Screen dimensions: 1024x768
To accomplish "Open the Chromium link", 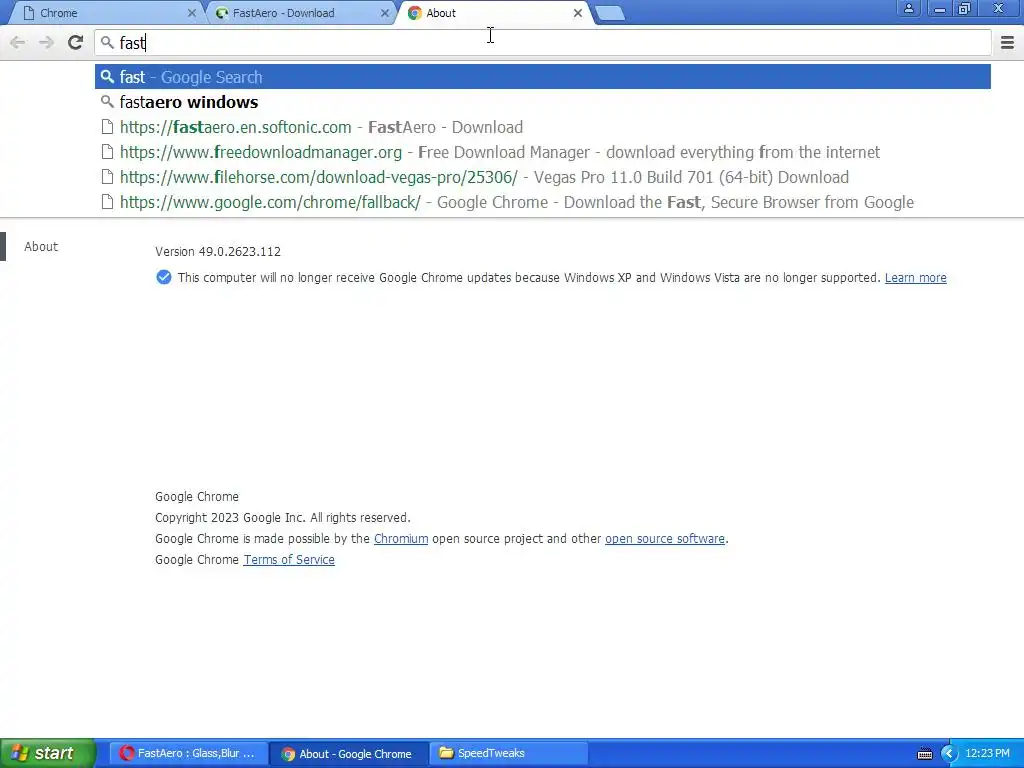I will (x=401, y=539).
